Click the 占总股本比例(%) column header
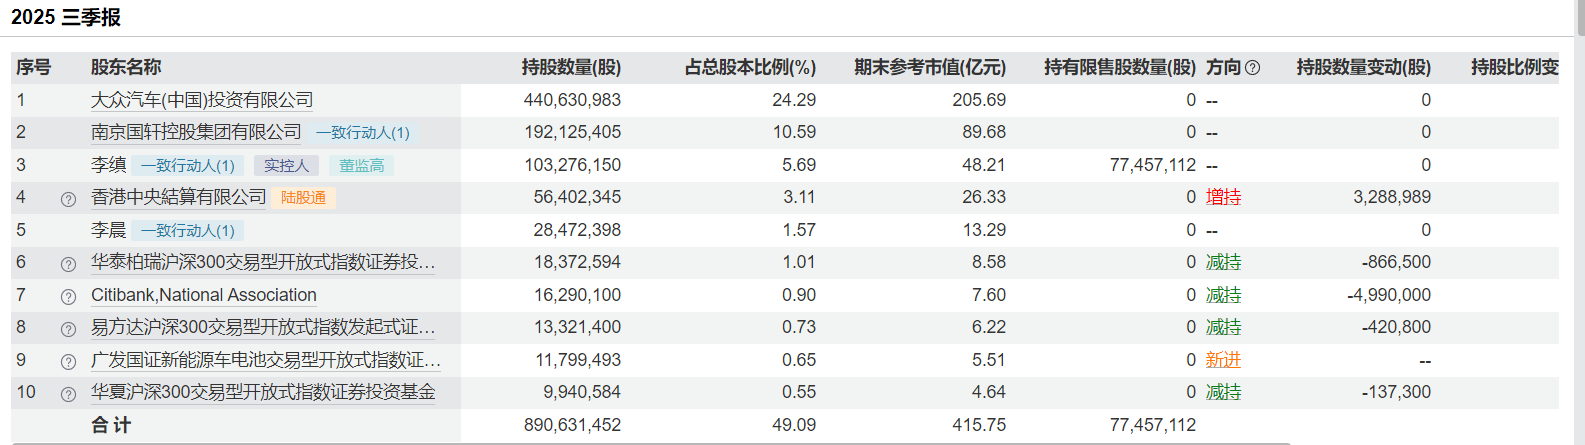Image resolution: width=1585 pixels, height=445 pixels. [750, 67]
